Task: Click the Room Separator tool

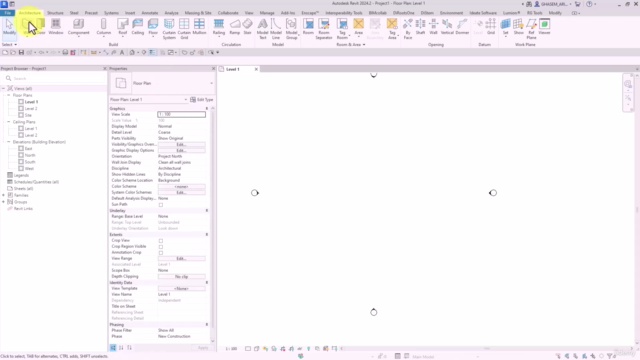Action: tap(324, 29)
